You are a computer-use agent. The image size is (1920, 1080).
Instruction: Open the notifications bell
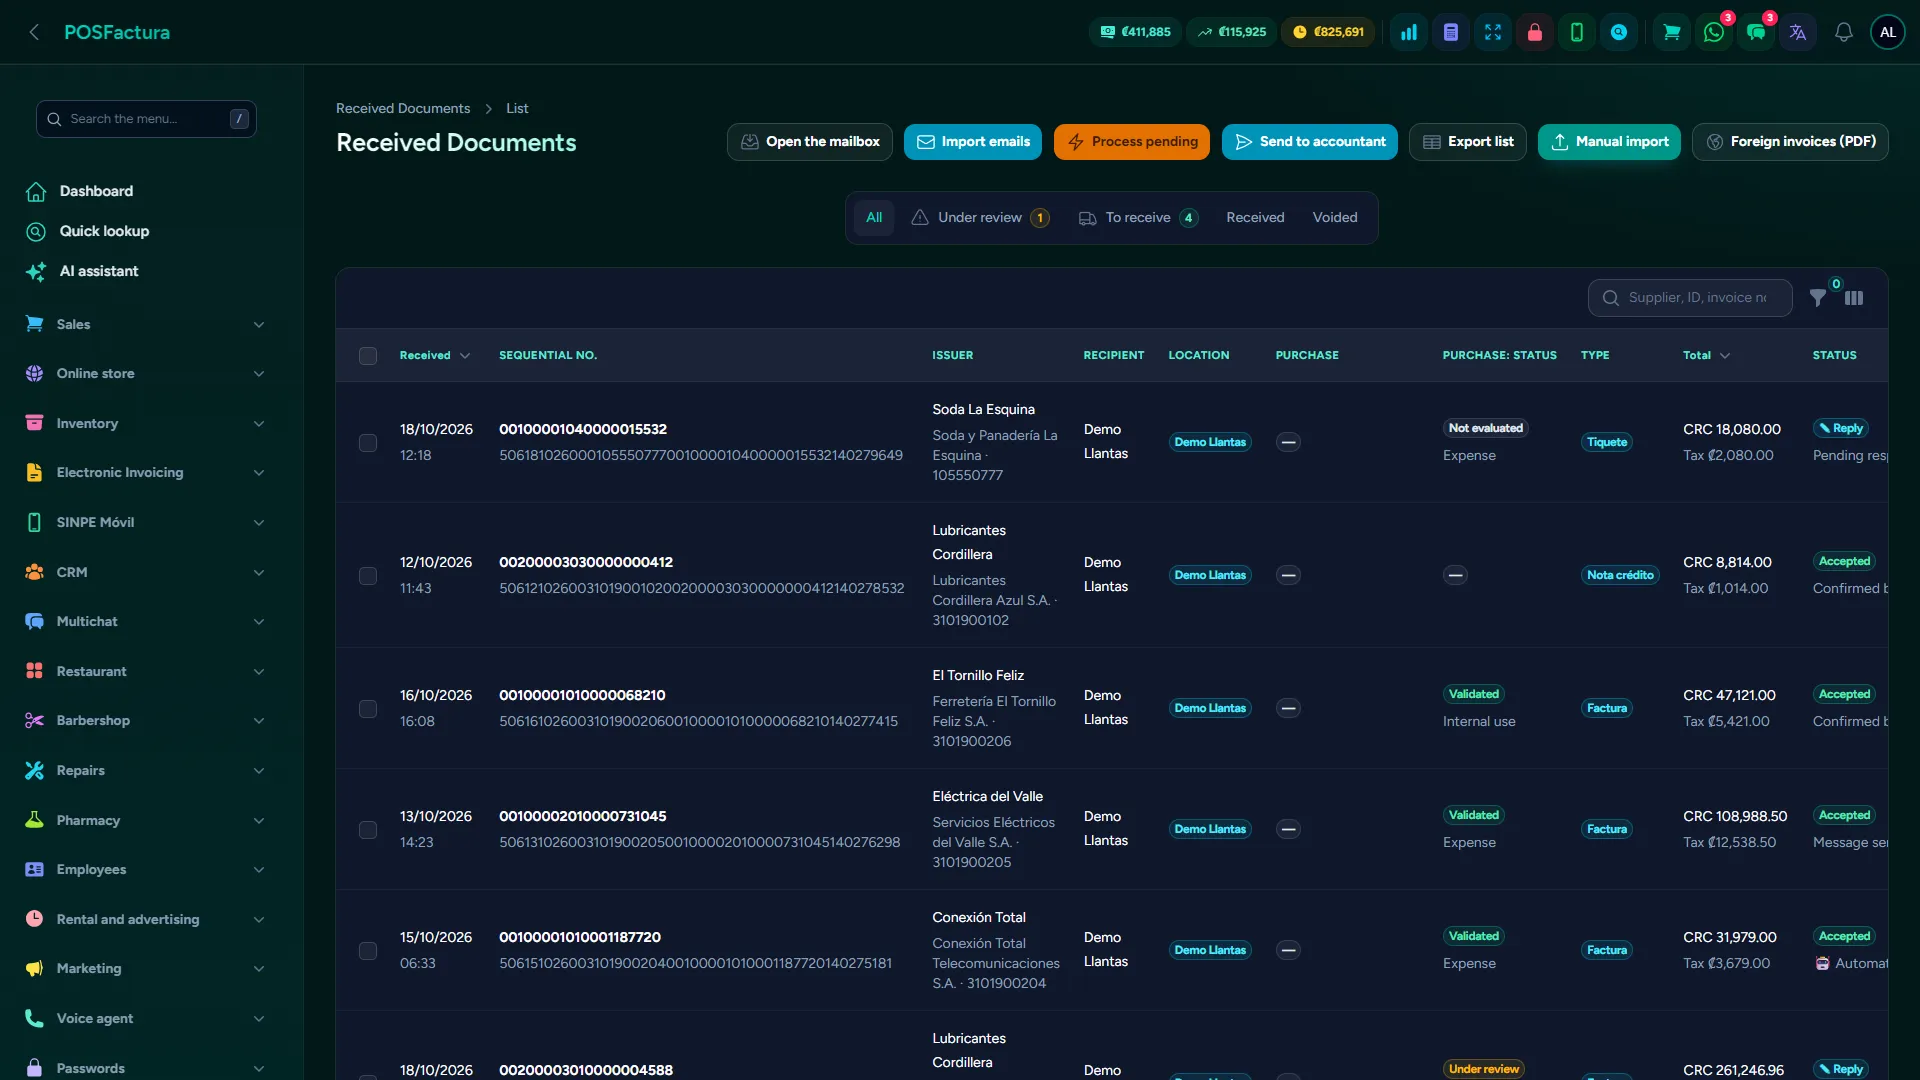pos(1844,32)
